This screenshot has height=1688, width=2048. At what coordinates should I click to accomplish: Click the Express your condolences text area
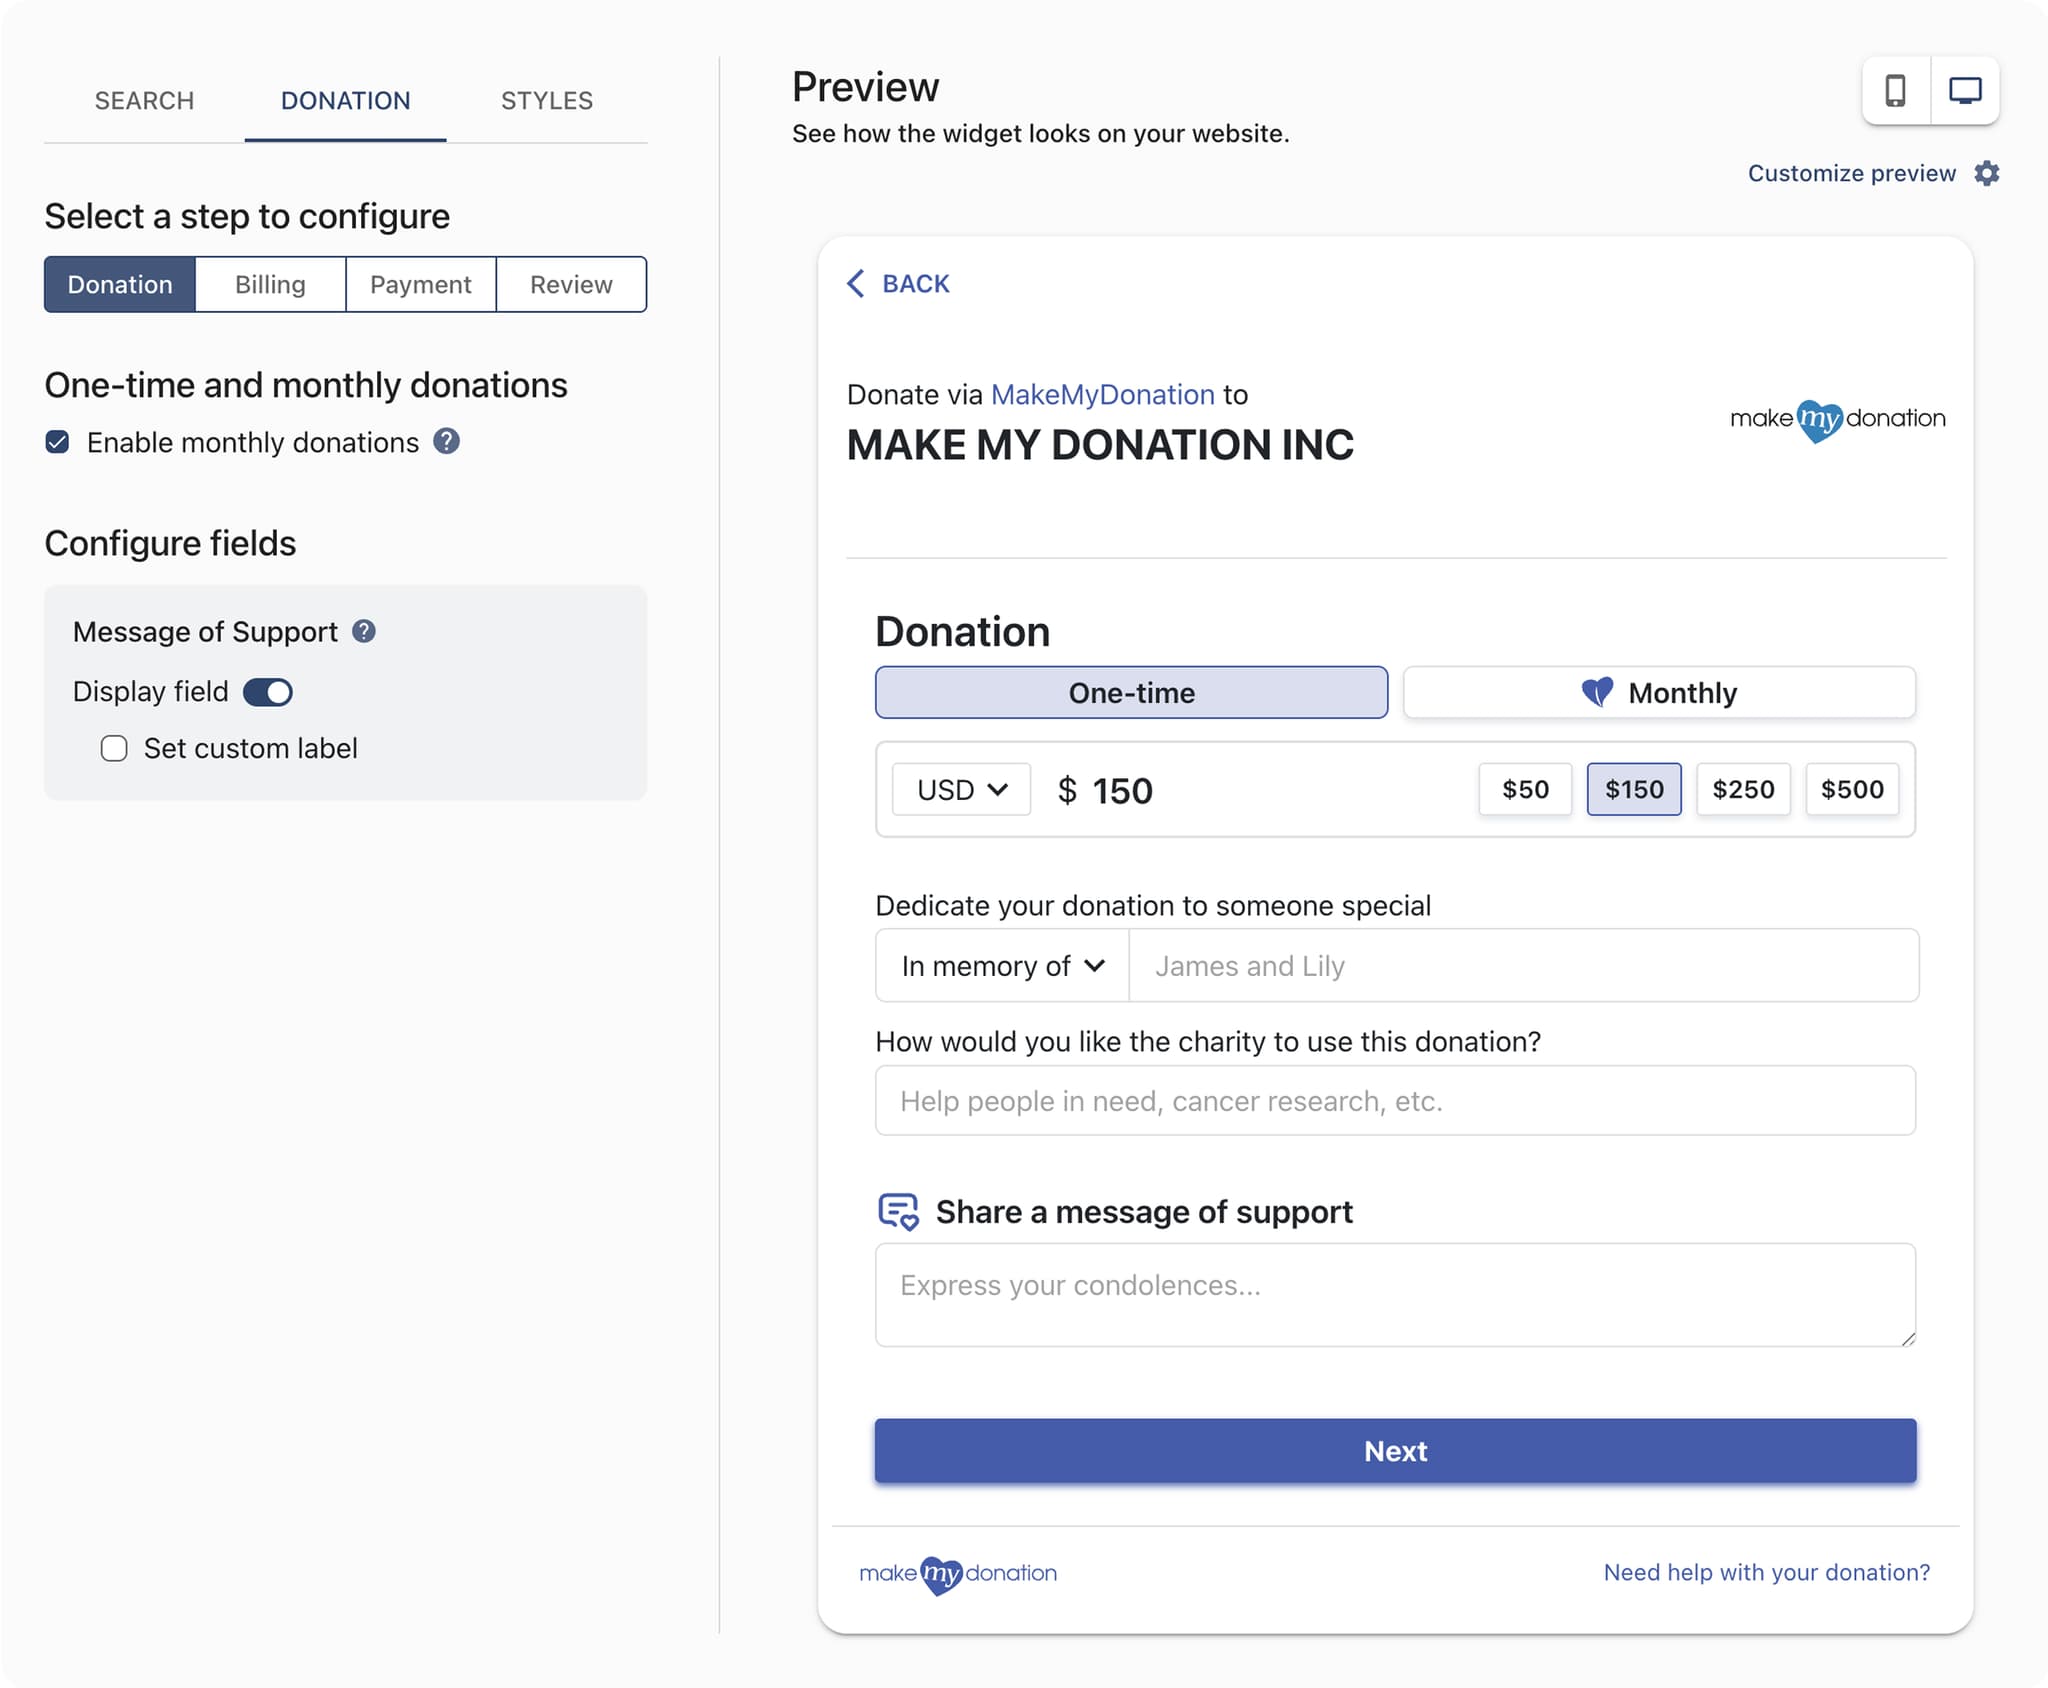[1396, 1293]
